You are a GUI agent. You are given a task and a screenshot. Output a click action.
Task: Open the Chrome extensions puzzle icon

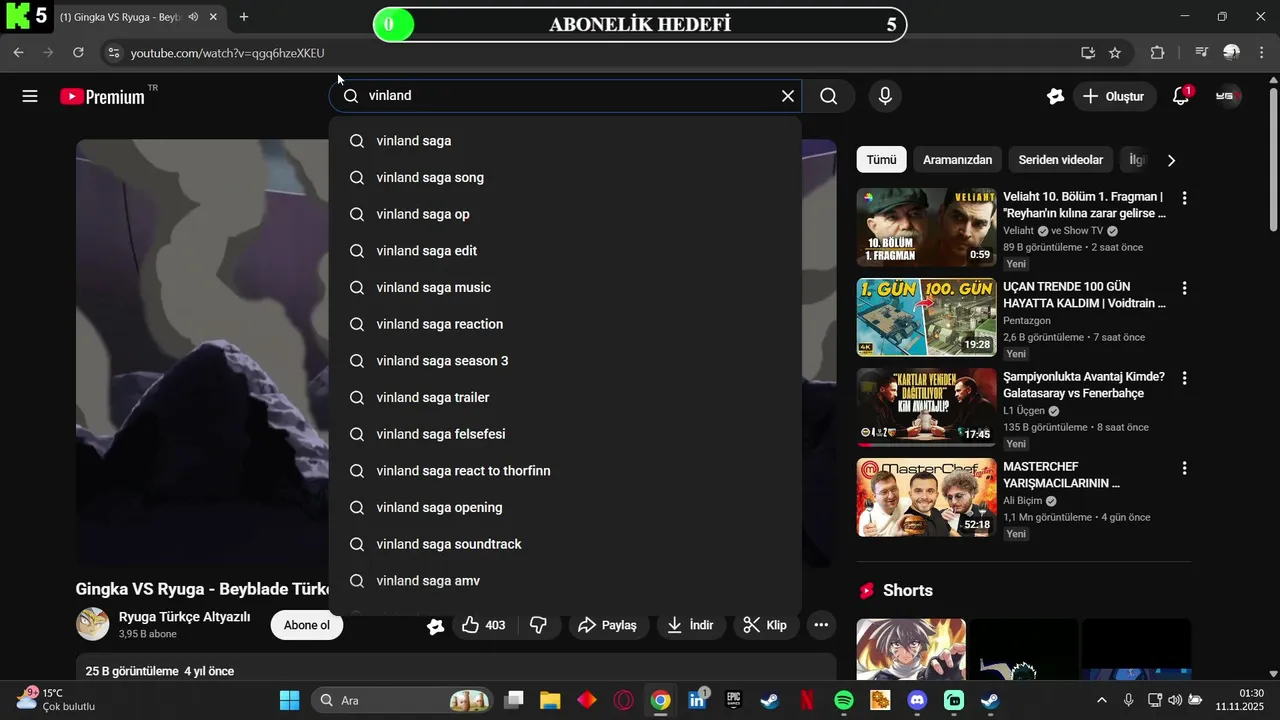[x=1158, y=53]
